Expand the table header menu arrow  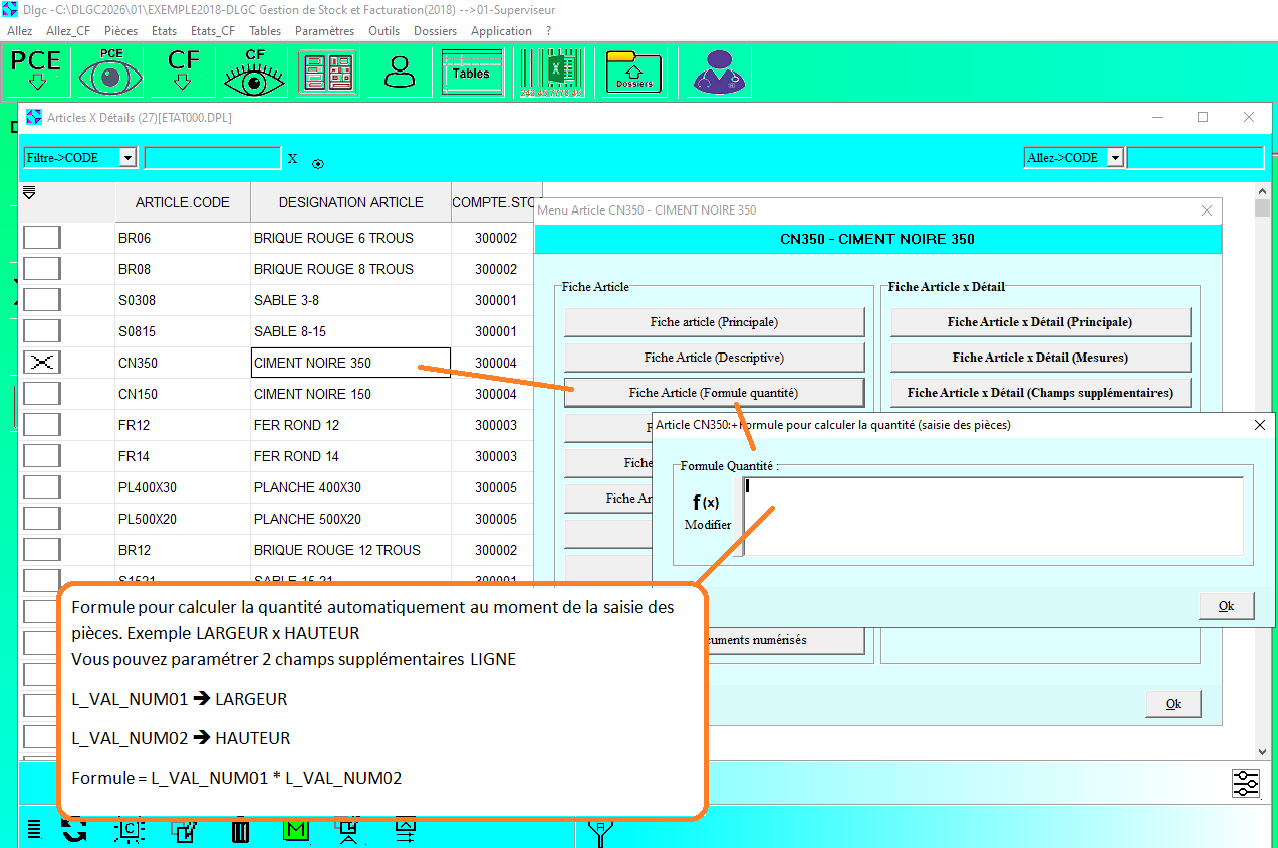pyautogui.click(x=29, y=193)
